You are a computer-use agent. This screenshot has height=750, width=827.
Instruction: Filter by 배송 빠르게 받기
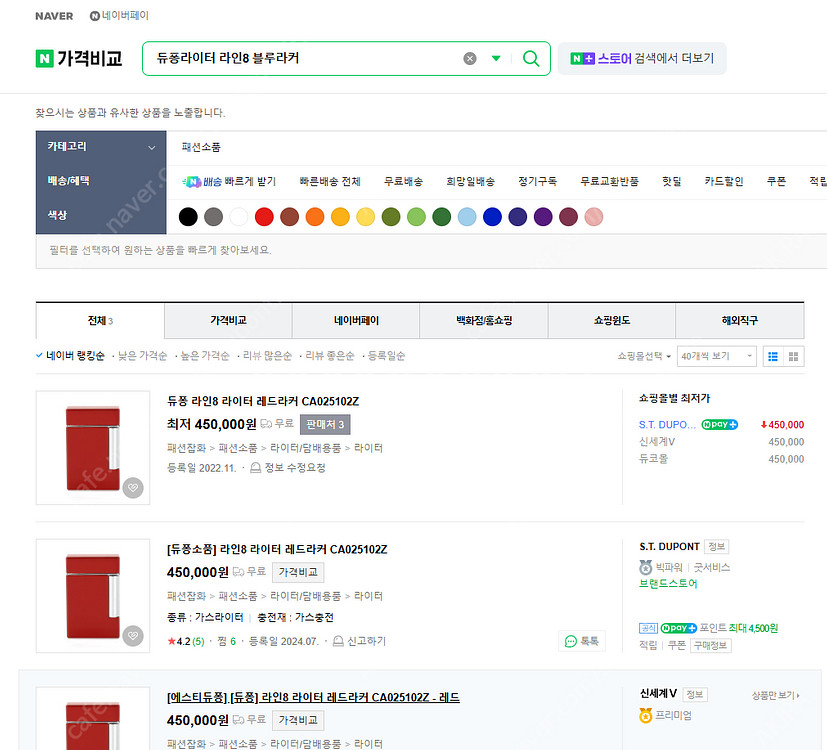pyautogui.click(x=229, y=181)
